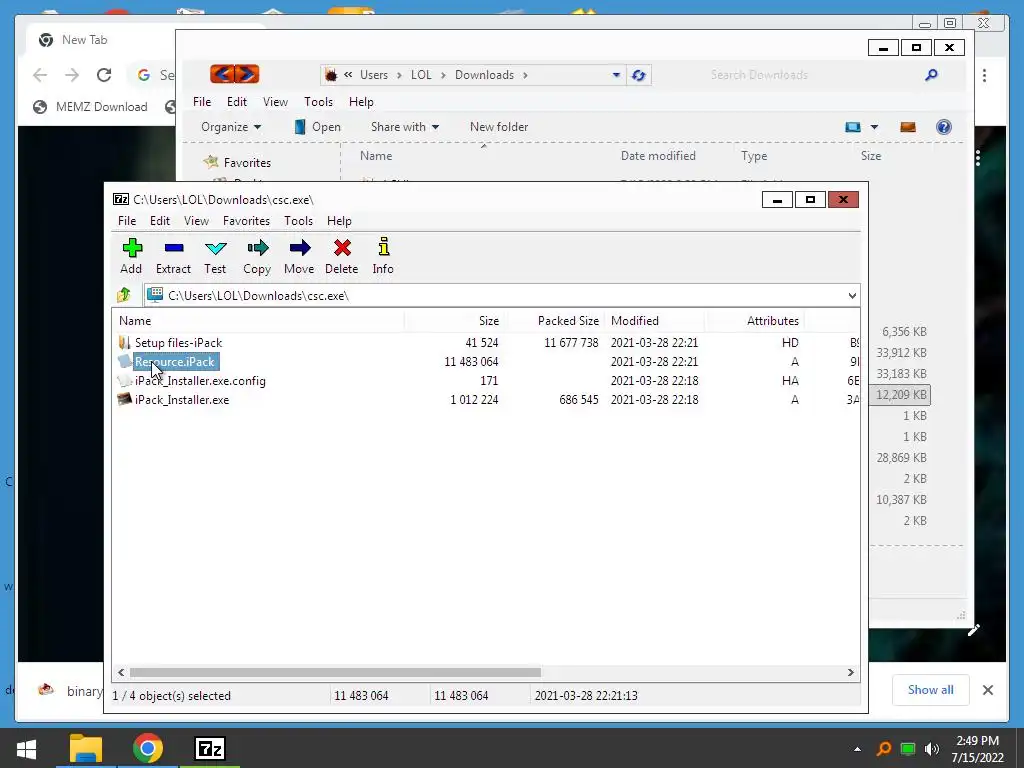Go up one folder level in 7-Zip

124,295
